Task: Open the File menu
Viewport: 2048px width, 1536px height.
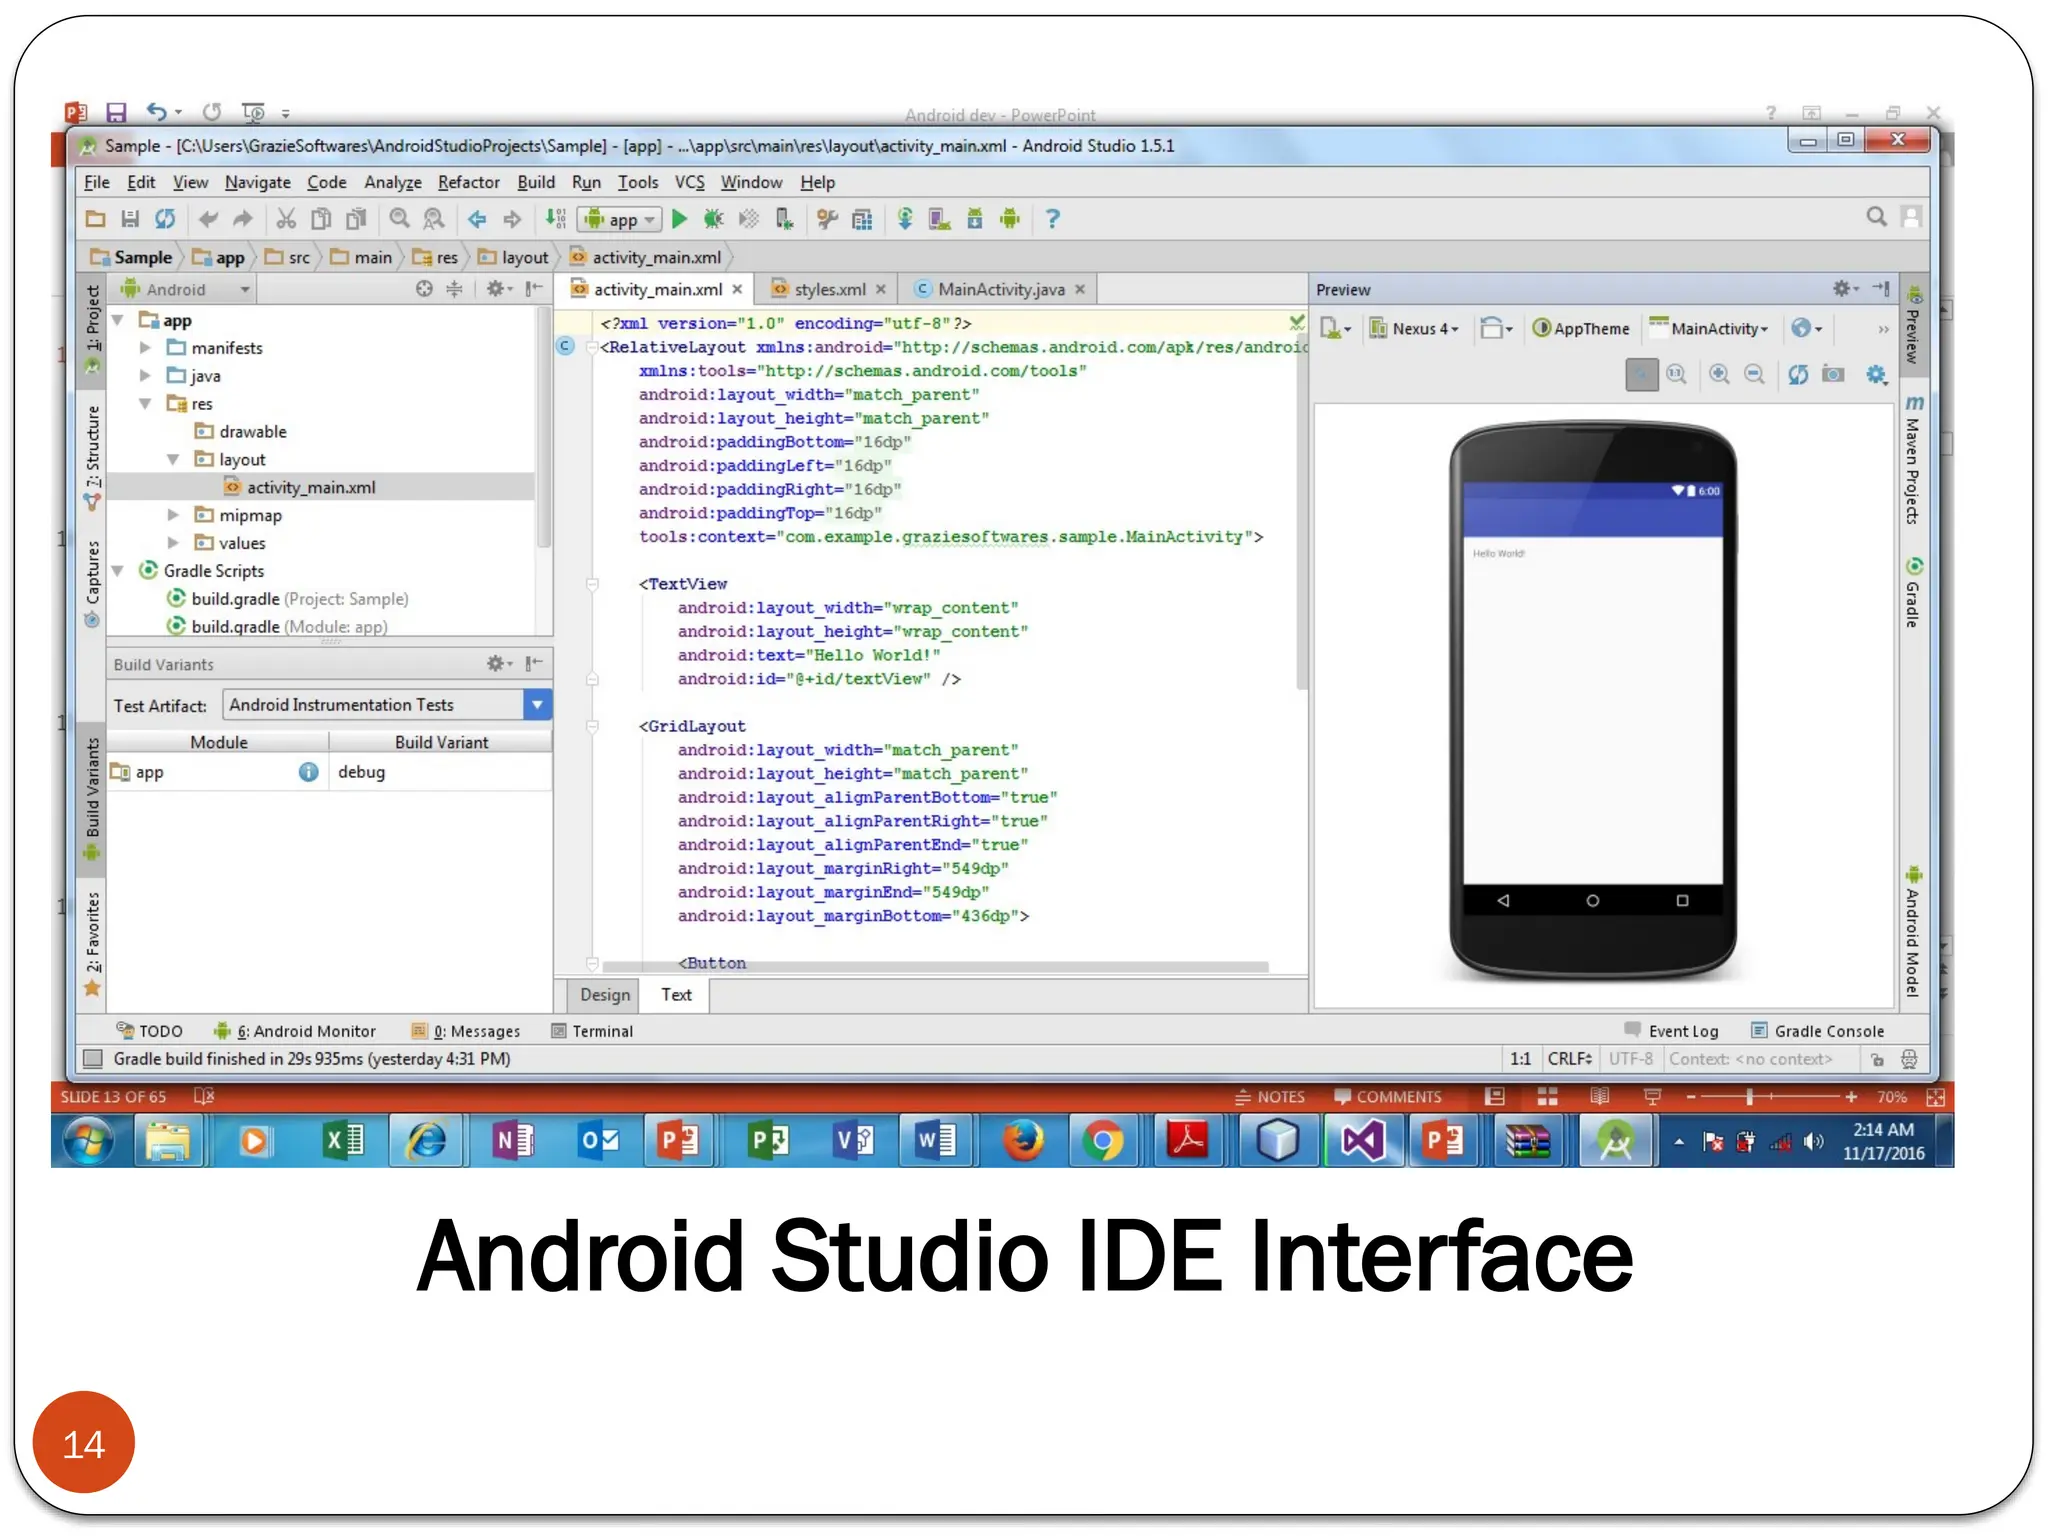Action: pyautogui.click(x=96, y=182)
